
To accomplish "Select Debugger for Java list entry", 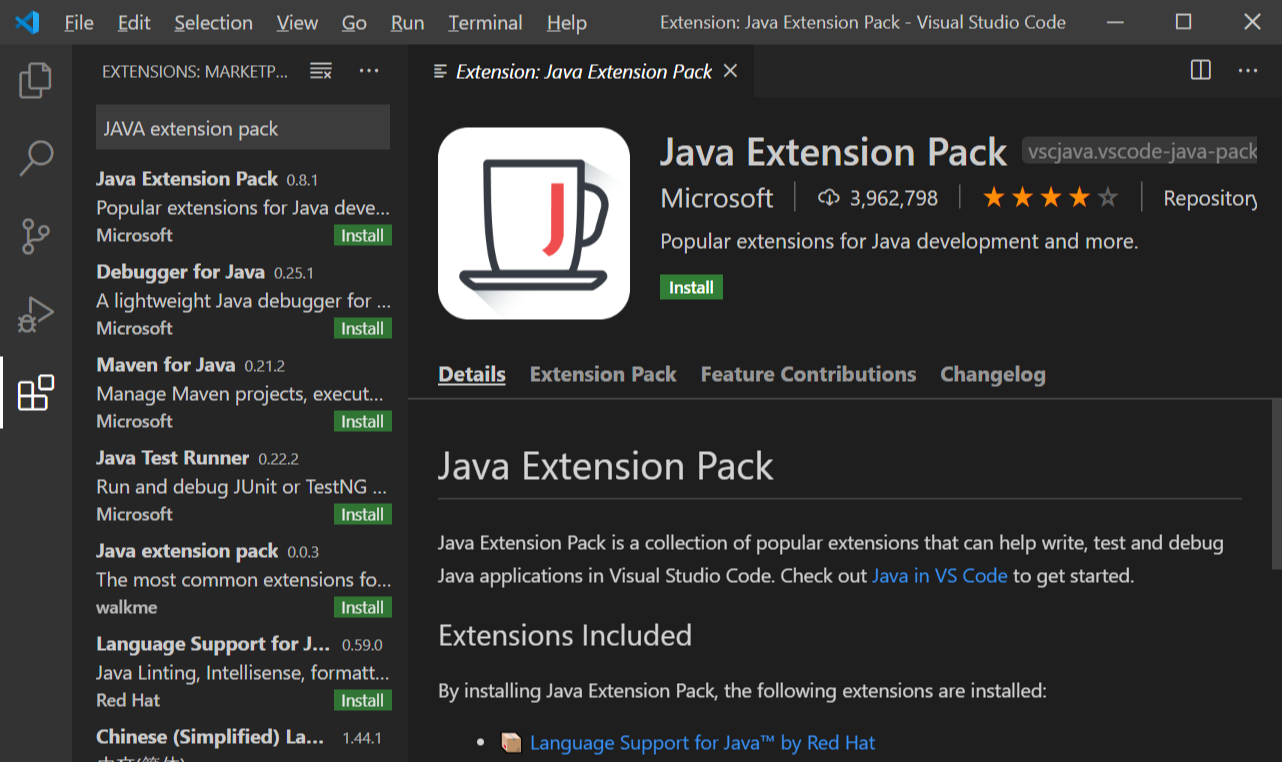I will tap(240, 300).
